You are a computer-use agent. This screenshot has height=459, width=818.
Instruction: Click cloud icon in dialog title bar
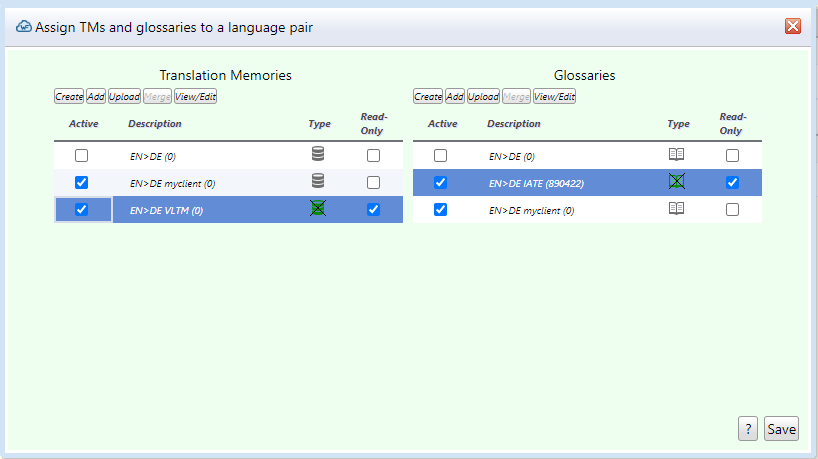[24, 27]
